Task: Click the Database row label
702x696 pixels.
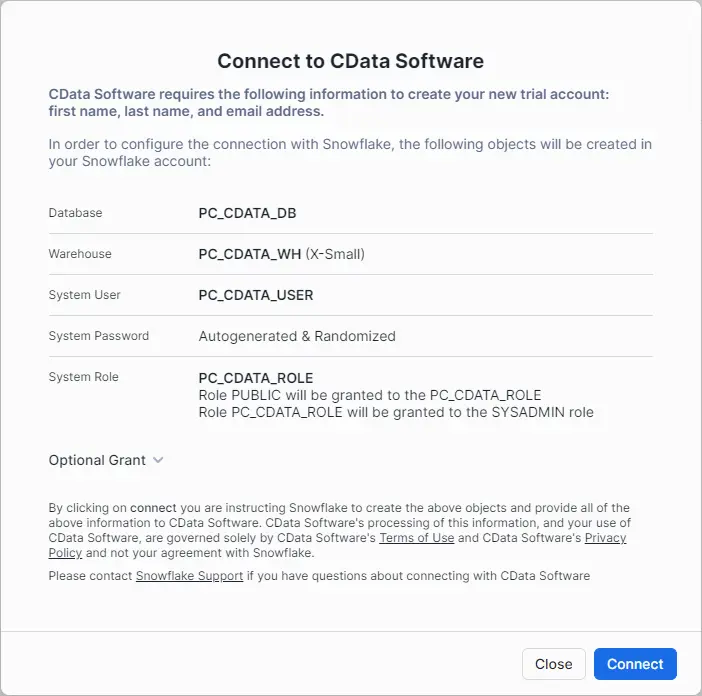Action: pos(75,213)
